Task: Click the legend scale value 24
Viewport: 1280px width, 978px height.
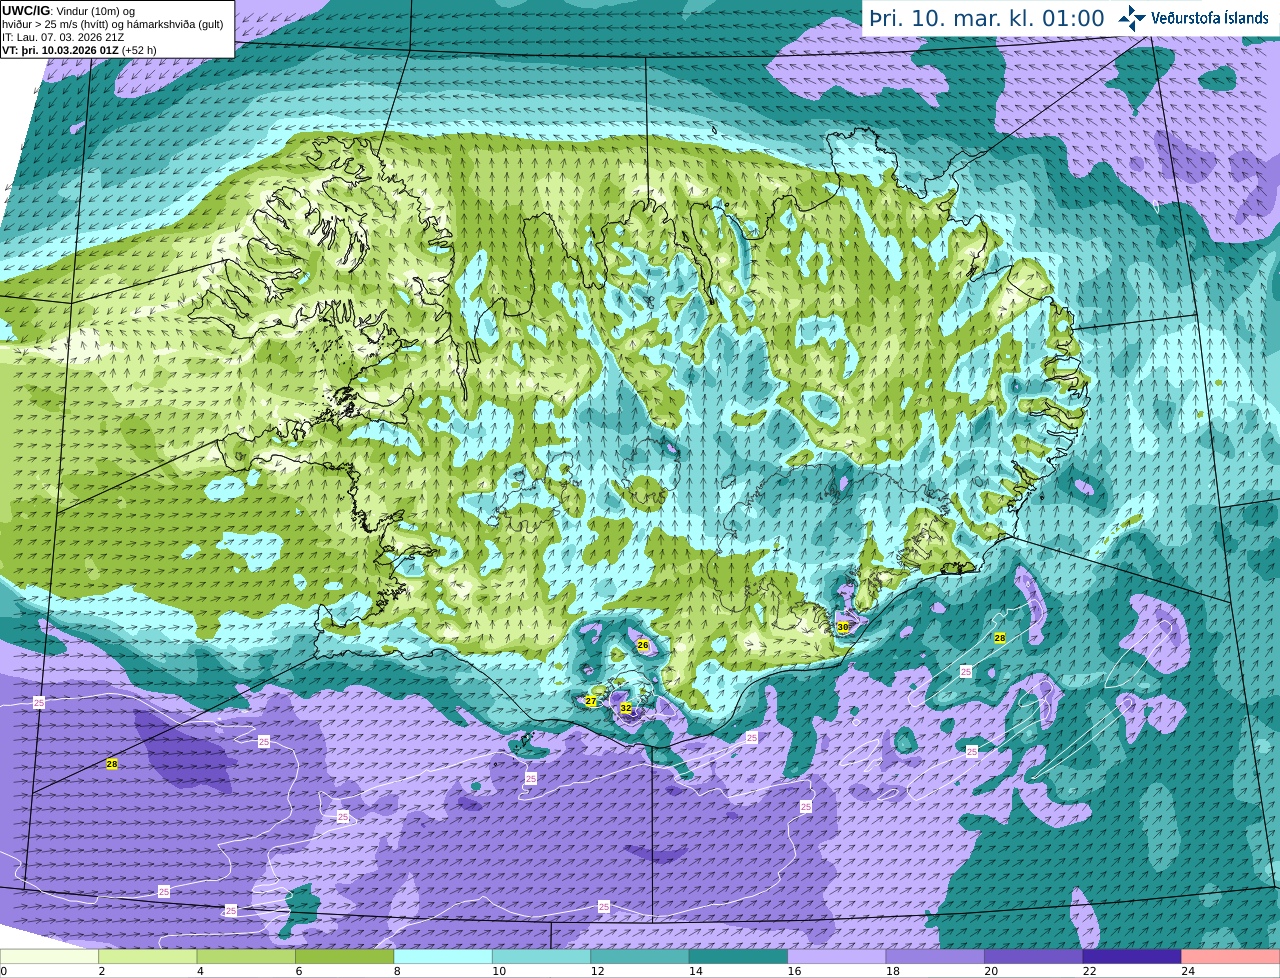Action: [1188, 971]
